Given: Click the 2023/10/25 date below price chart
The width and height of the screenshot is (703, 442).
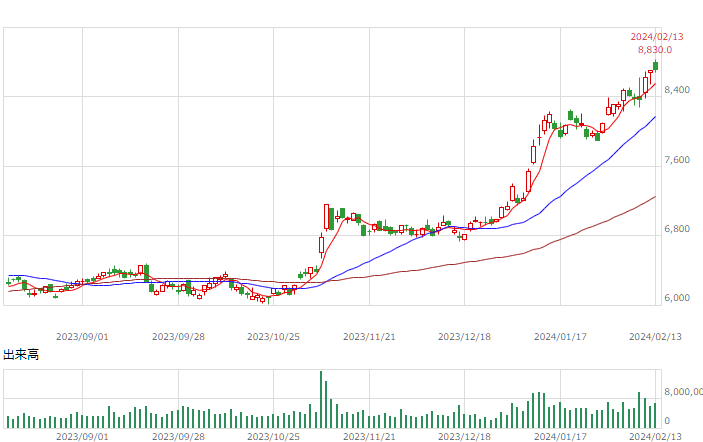Looking at the screenshot, I should point(273,337).
